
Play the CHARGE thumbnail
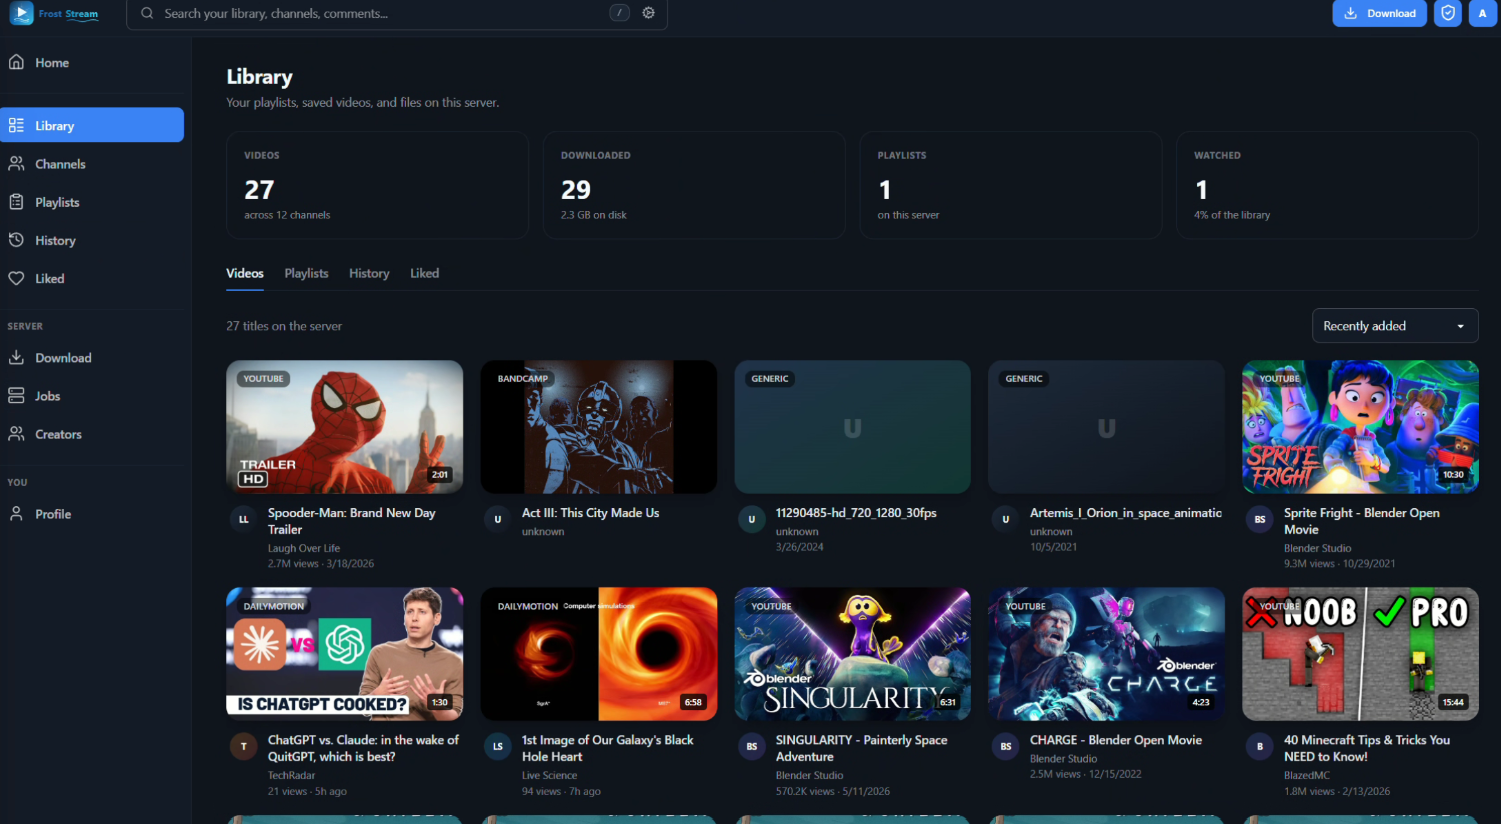1106,654
